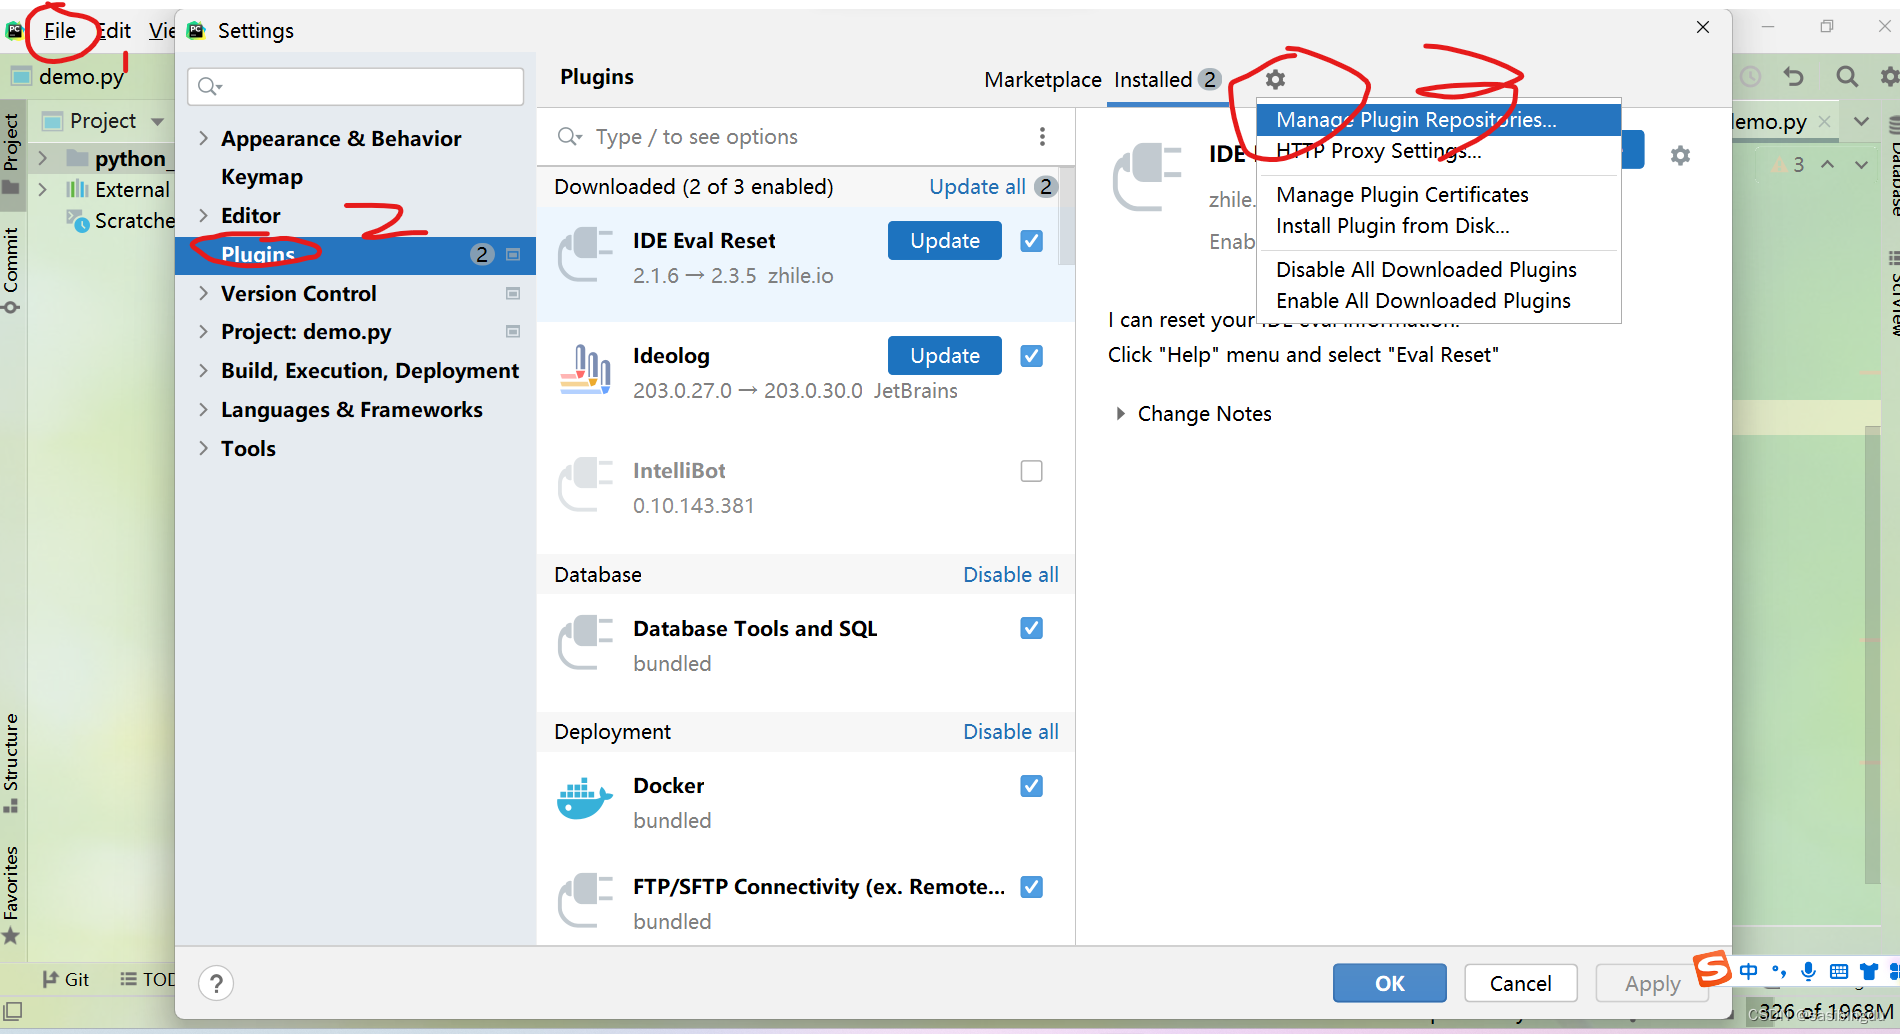Click the project-level icon beside Project: demo.py

513,331
